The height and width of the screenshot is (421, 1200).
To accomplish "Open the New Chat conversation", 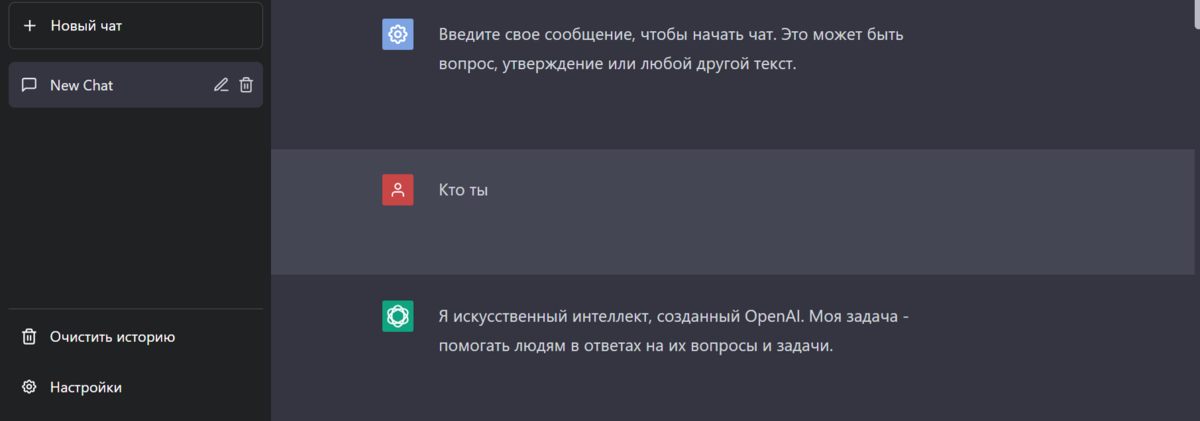I will pyautogui.click(x=135, y=85).
